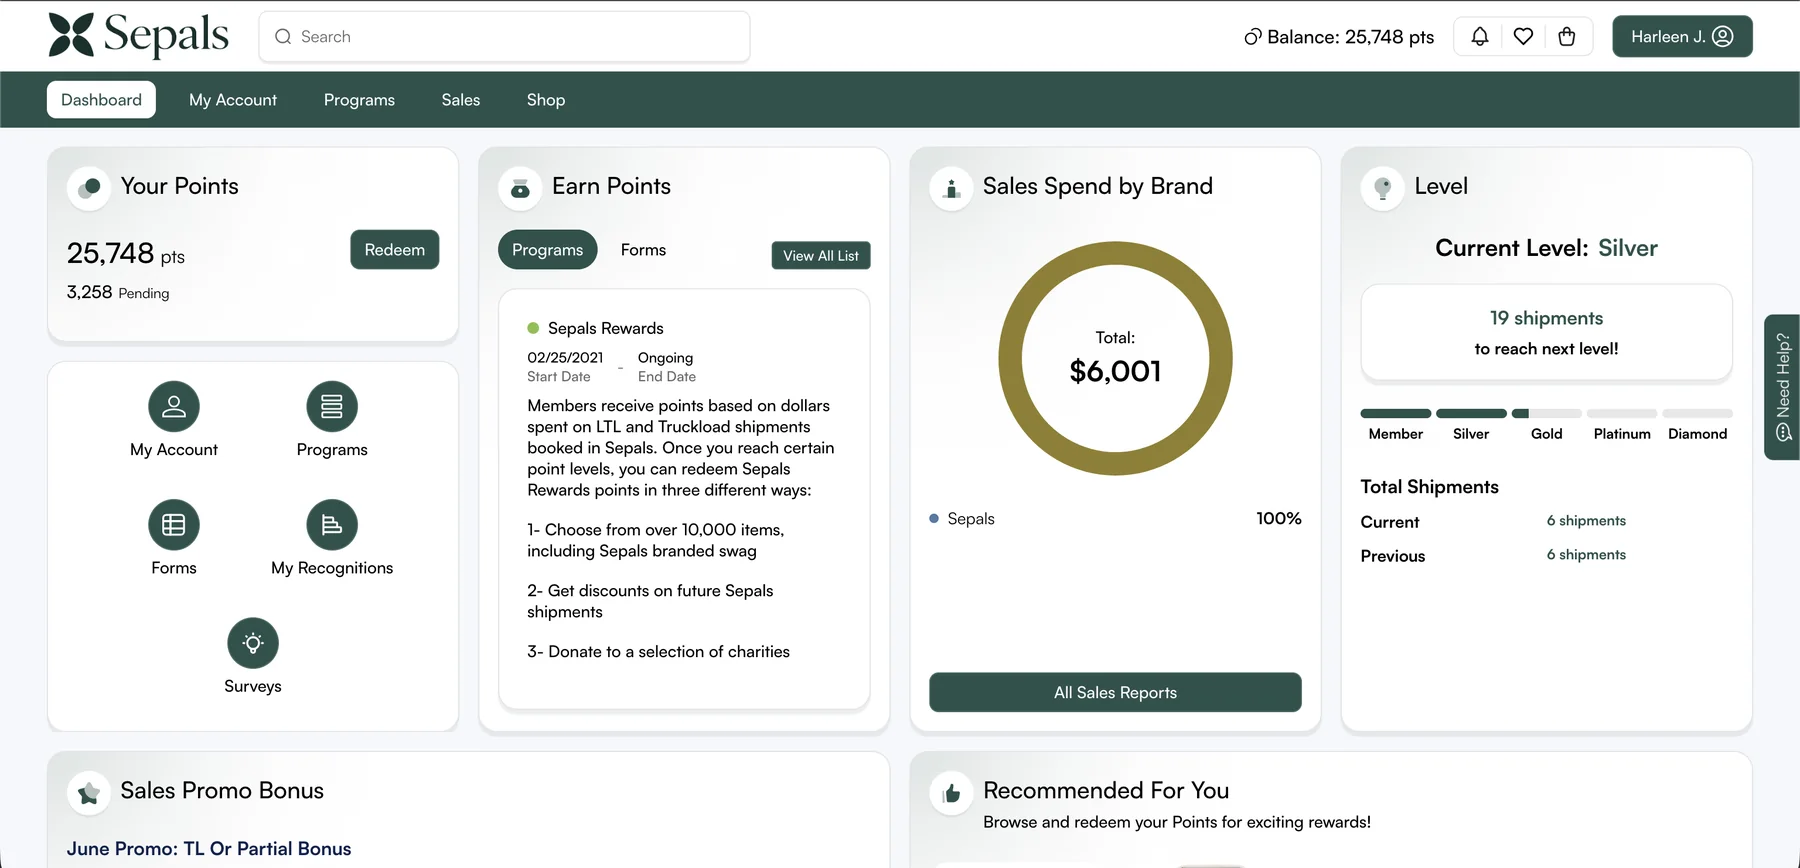The width and height of the screenshot is (1800, 868).
Task: Click the View All List button
Action: (821, 256)
